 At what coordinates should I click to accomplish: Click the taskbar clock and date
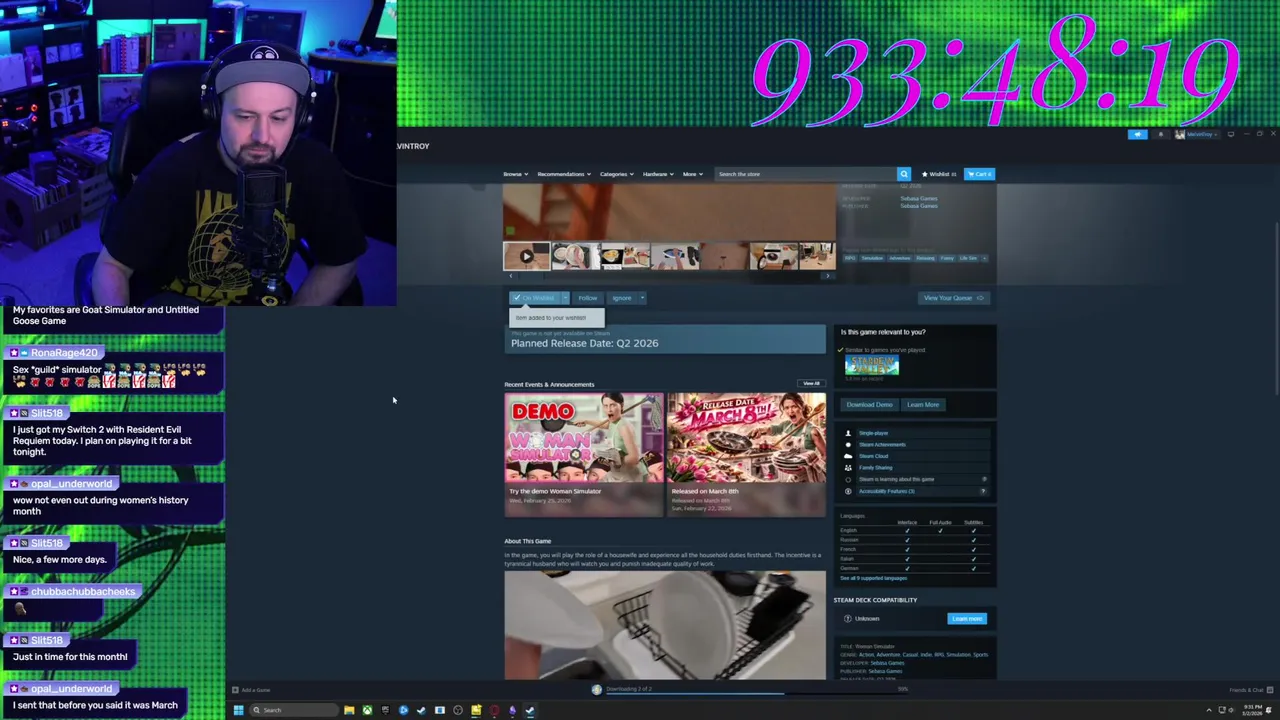1253,710
